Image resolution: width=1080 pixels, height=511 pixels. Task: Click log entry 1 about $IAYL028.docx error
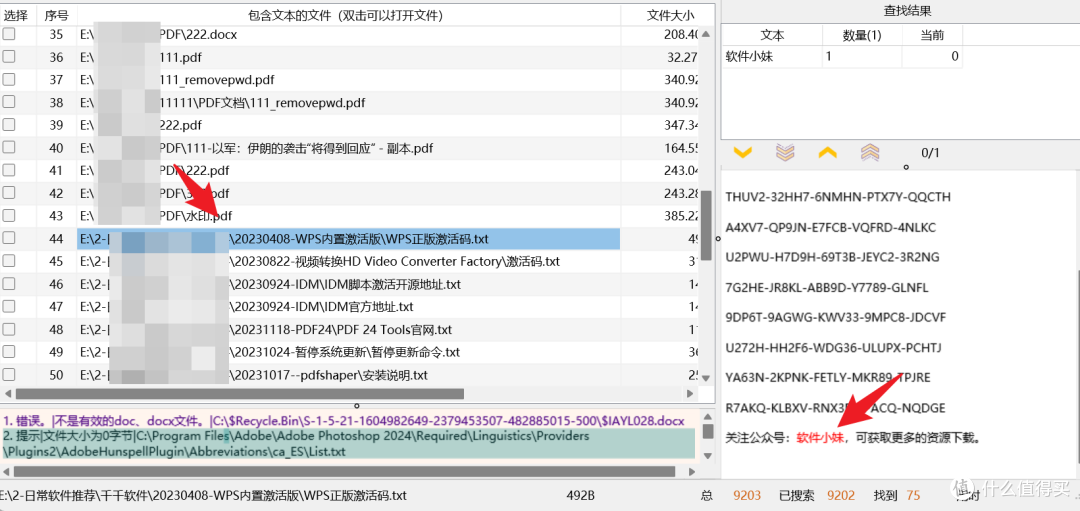coord(344,421)
